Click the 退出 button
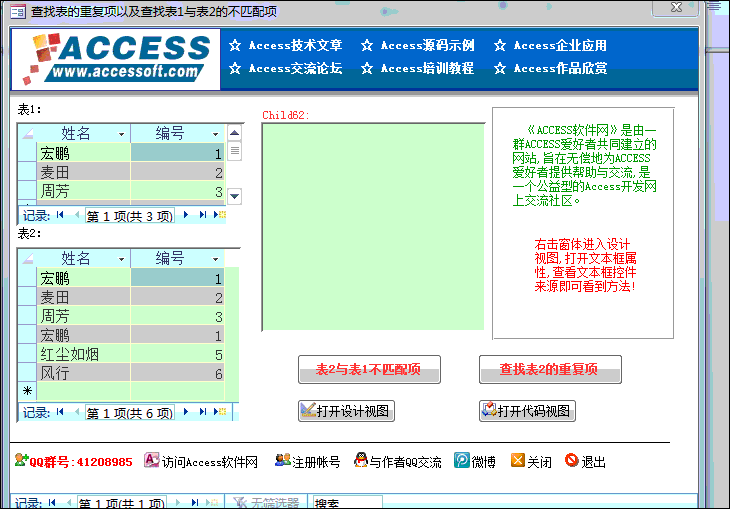 click(585, 461)
